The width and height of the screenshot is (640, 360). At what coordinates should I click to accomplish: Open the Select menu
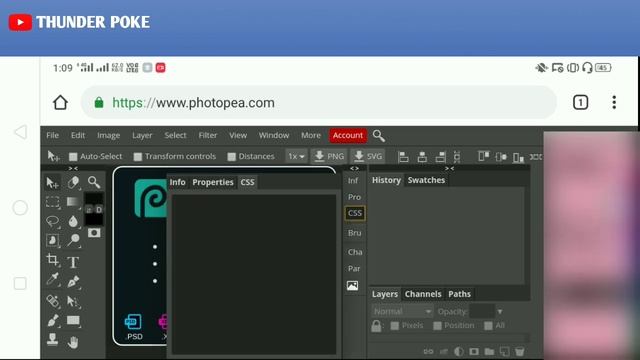[175, 135]
